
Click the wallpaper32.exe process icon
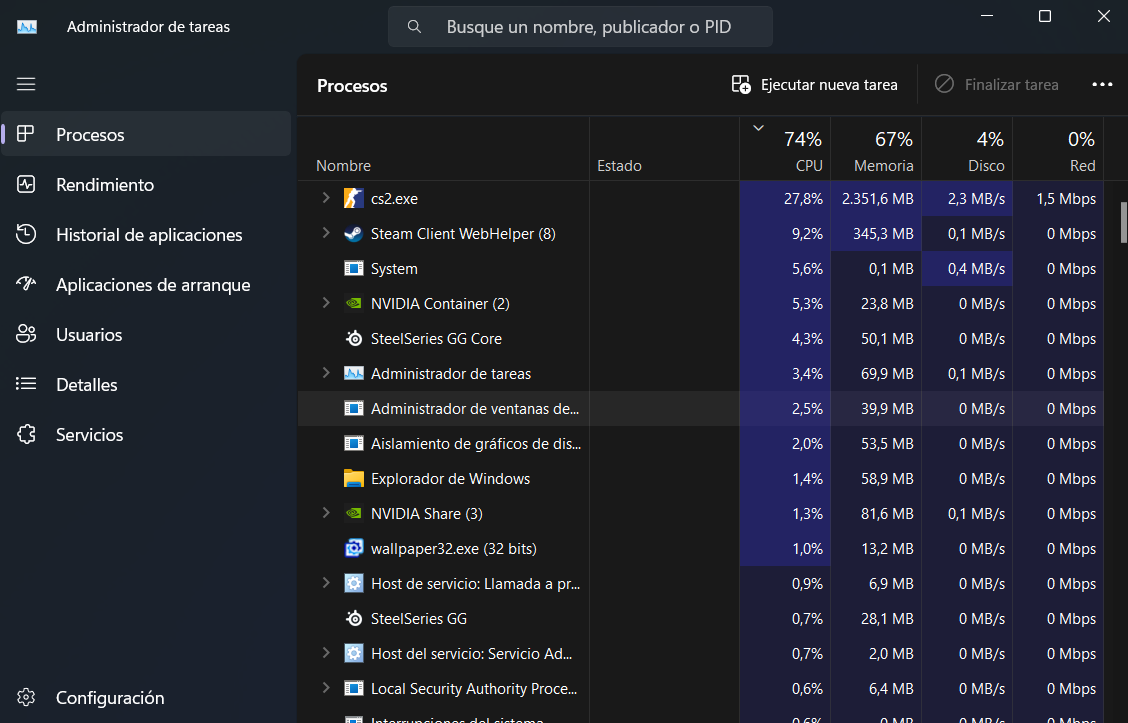pos(353,548)
